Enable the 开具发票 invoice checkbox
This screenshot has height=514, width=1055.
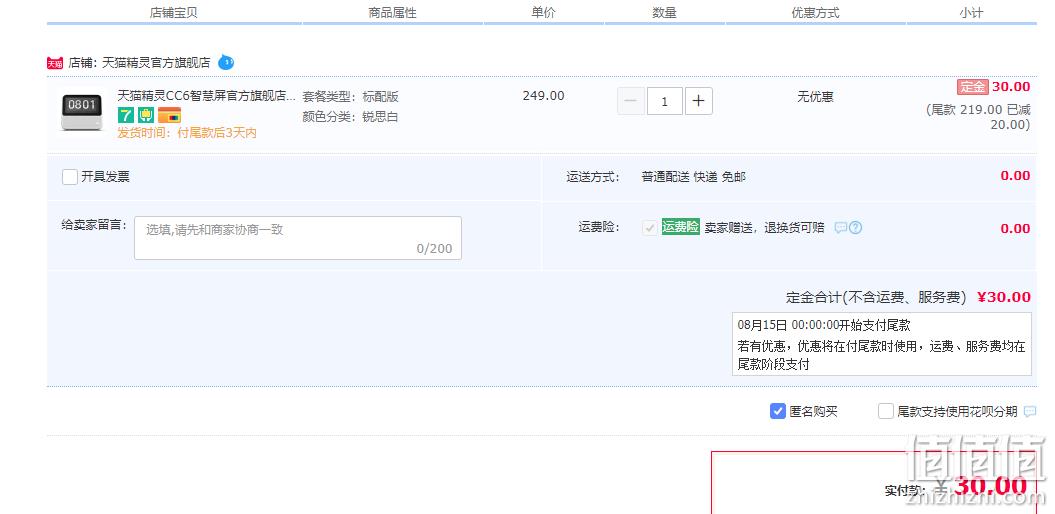(70, 177)
